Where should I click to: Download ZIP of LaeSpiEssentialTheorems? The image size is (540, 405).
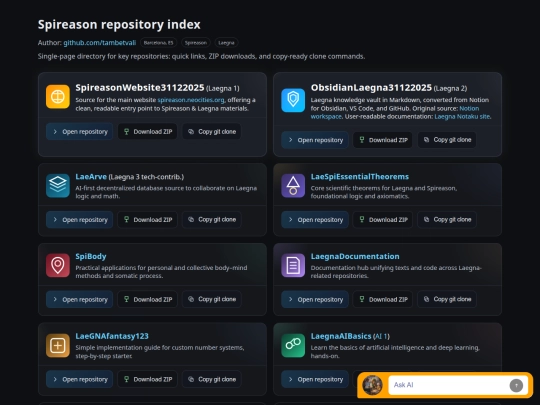[x=383, y=220]
